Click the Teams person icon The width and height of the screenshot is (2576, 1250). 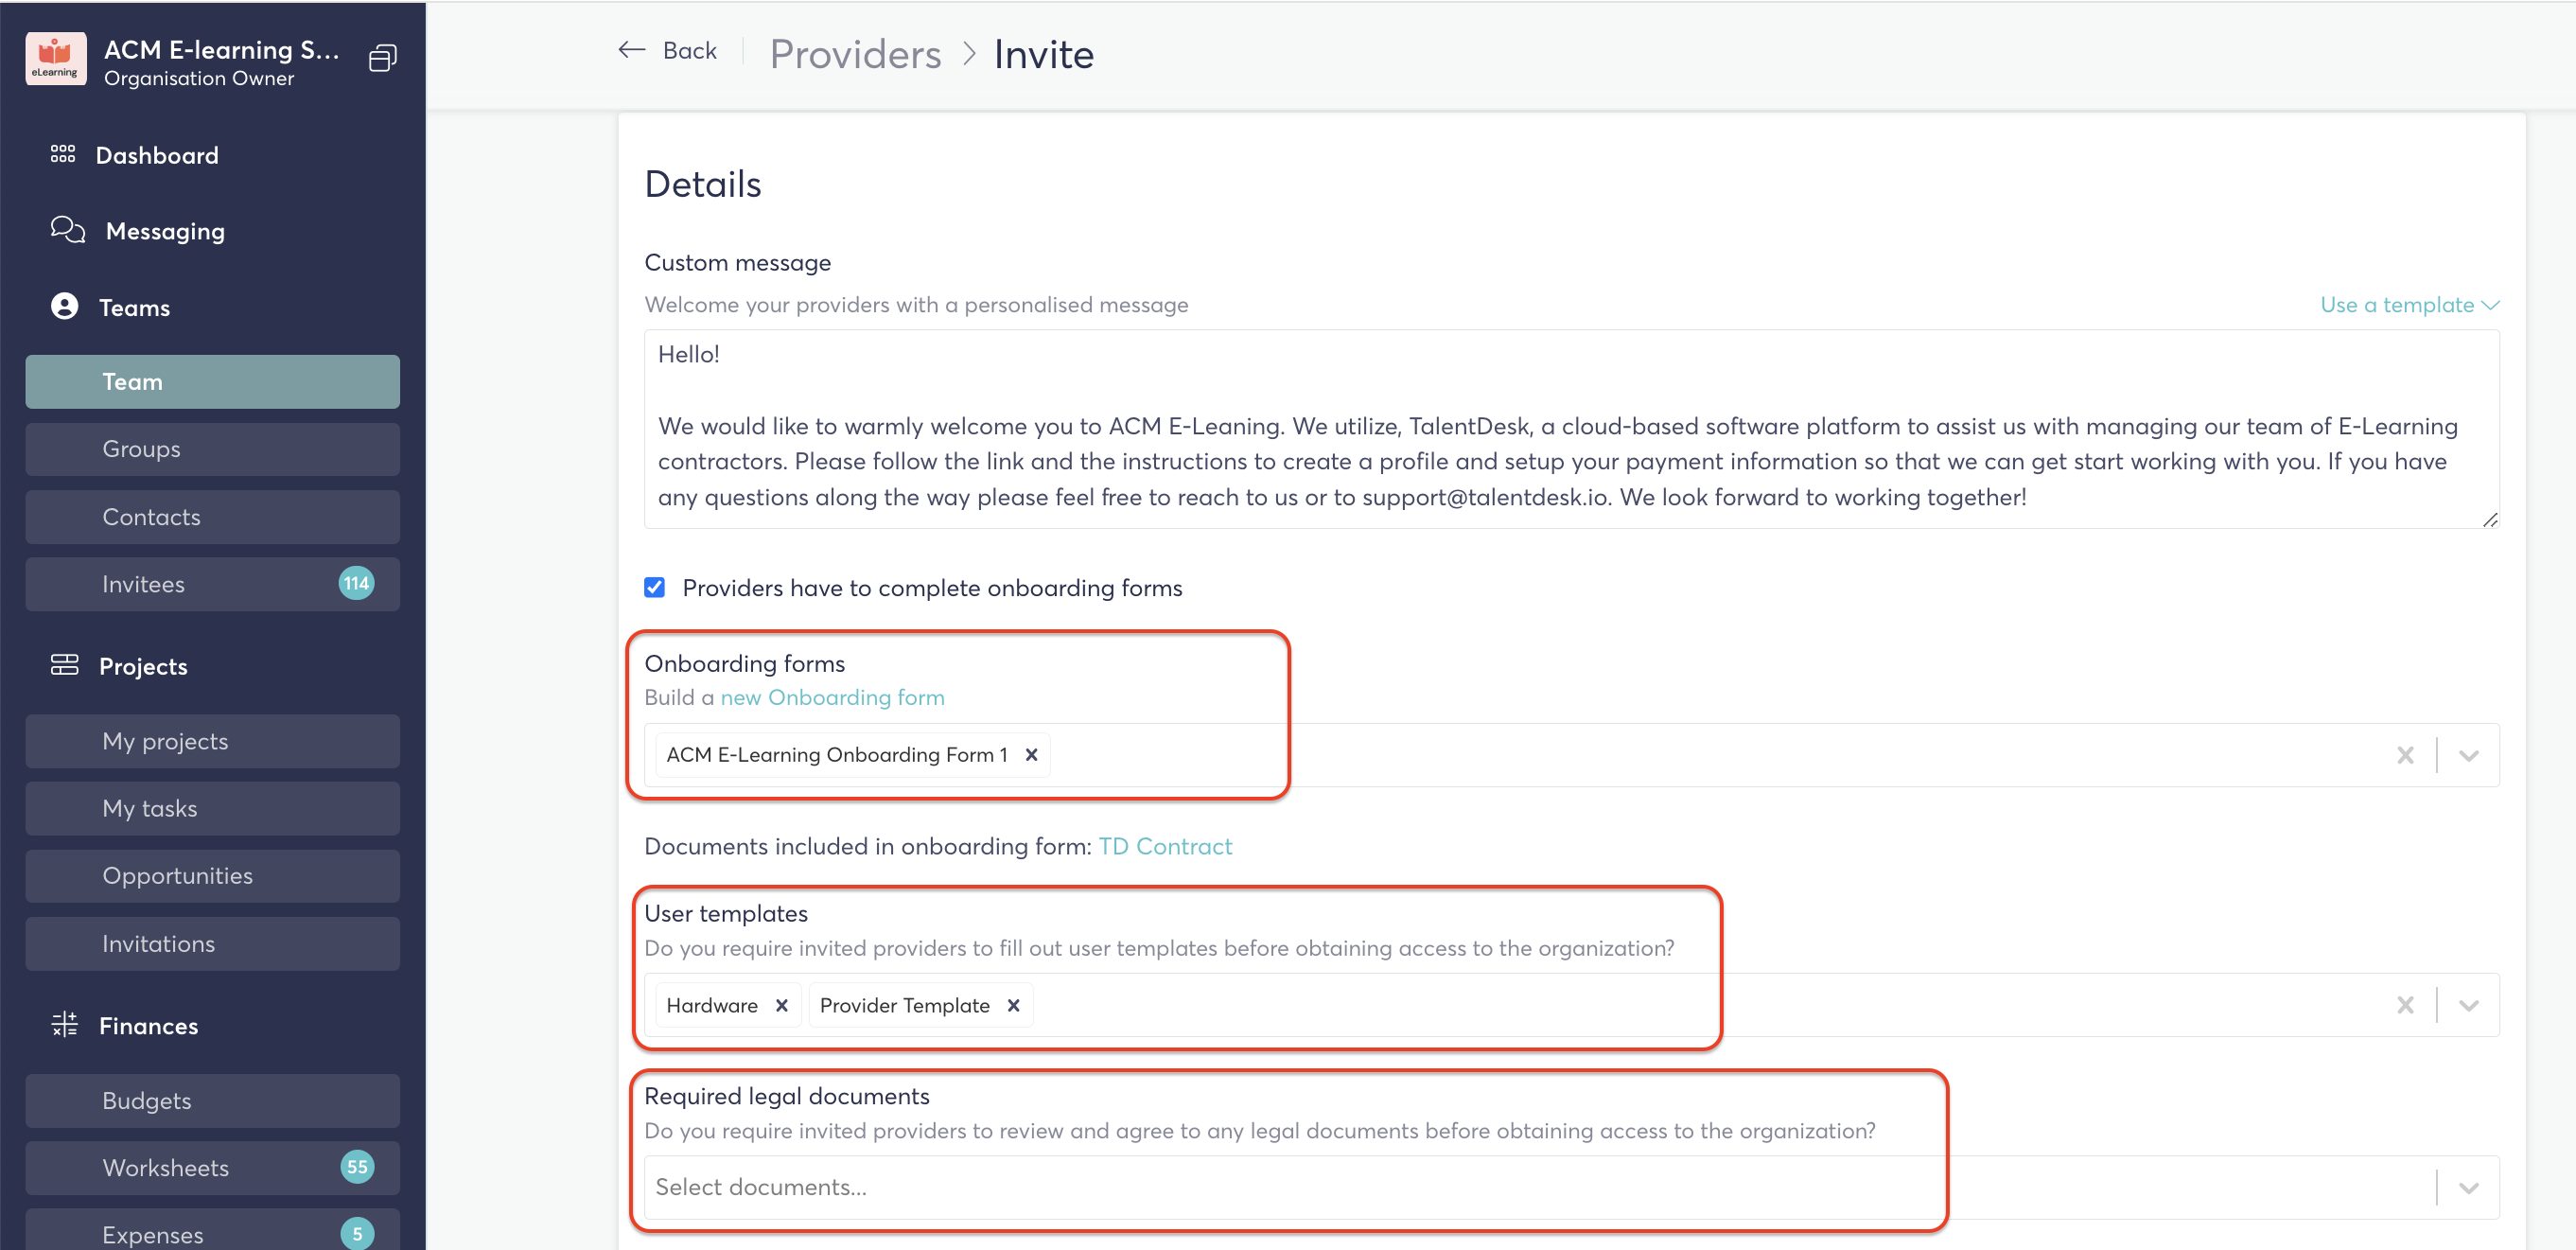coord(65,306)
